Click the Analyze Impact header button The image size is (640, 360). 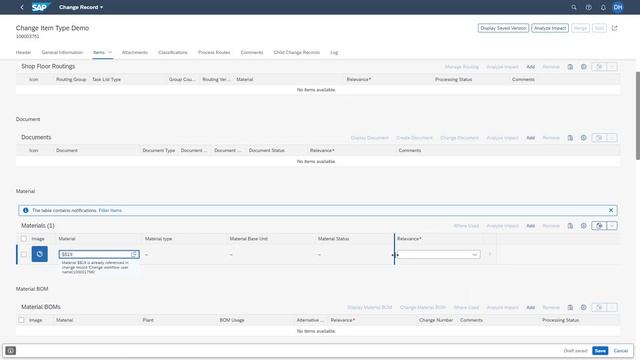tap(550, 28)
